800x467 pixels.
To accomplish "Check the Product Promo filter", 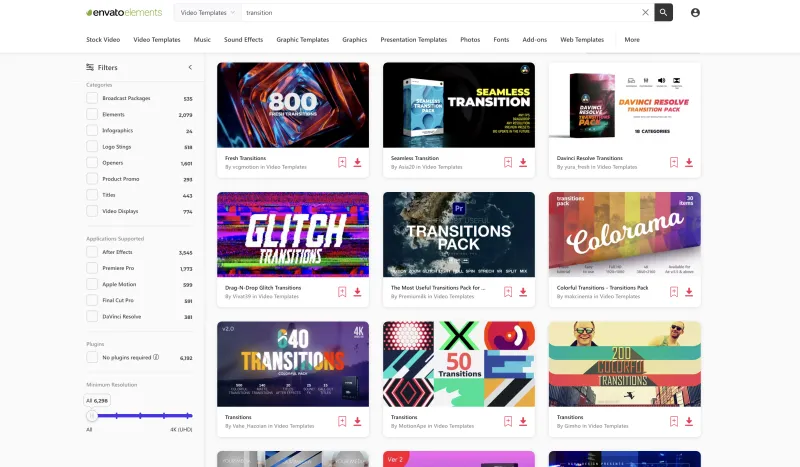I will coord(92,179).
